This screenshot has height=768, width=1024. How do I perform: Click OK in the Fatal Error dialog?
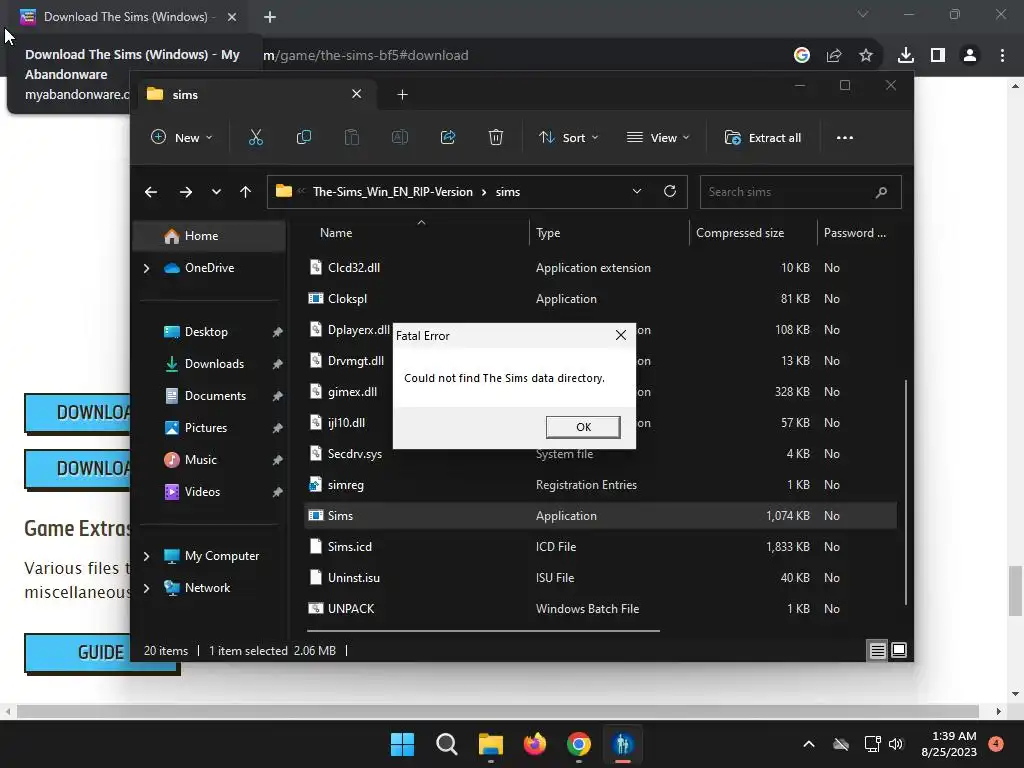pyautogui.click(x=583, y=427)
